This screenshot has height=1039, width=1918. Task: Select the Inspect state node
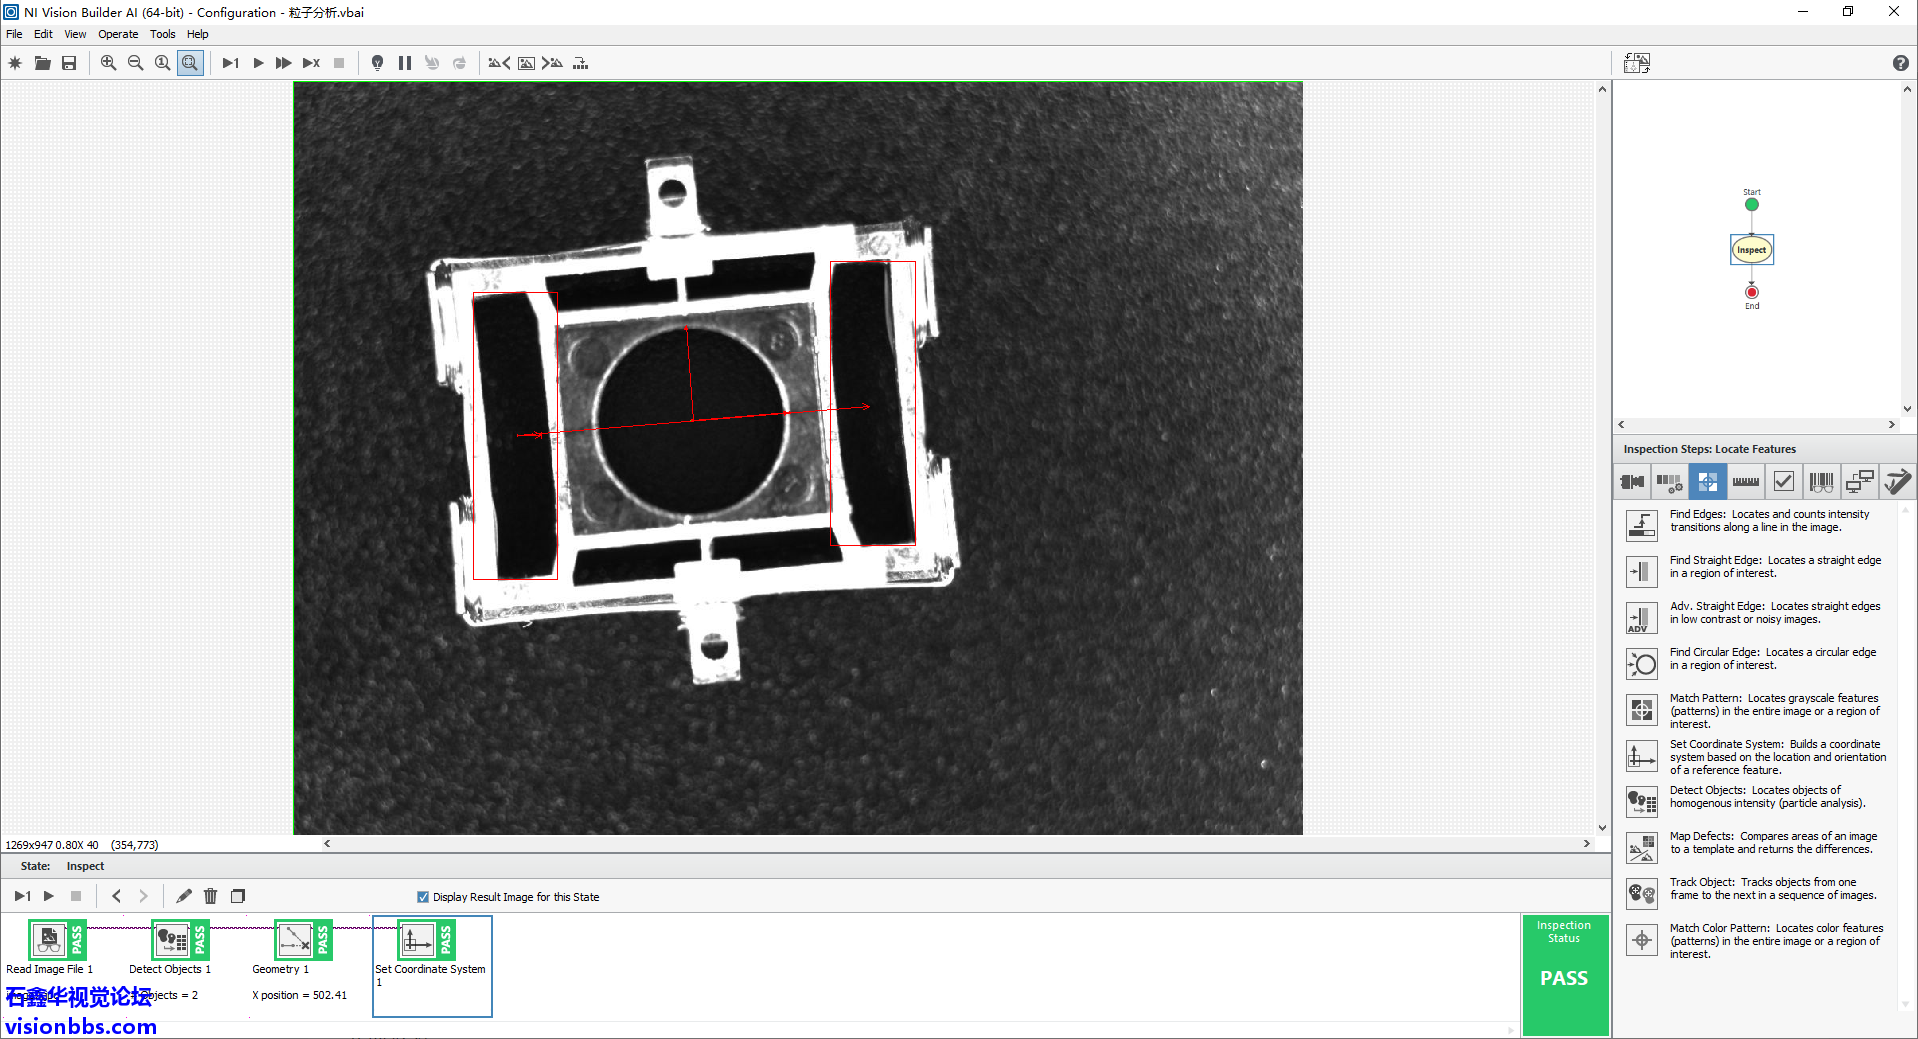pos(1752,250)
